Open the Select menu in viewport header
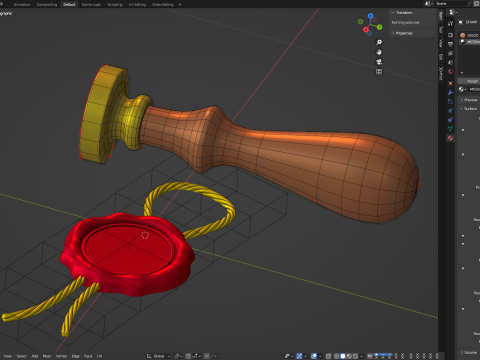Image resolution: width=480 pixels, height=360 pixels. click(x=21, y=356)
